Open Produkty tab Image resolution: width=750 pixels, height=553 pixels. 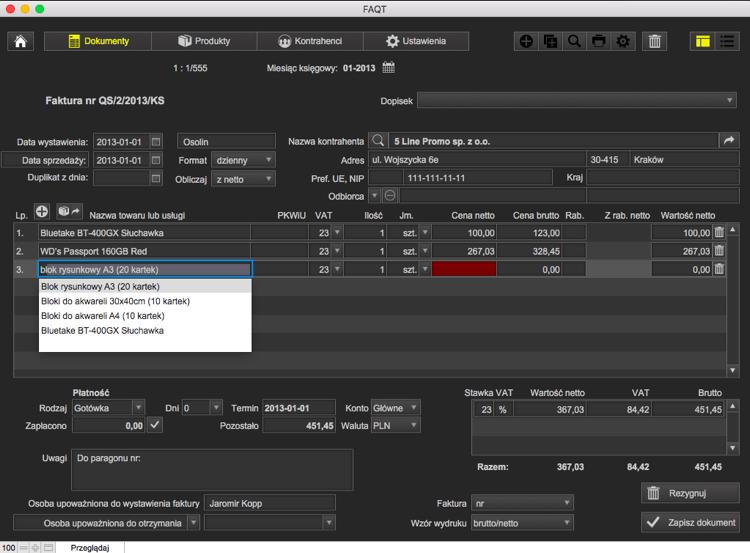[204, 41]
